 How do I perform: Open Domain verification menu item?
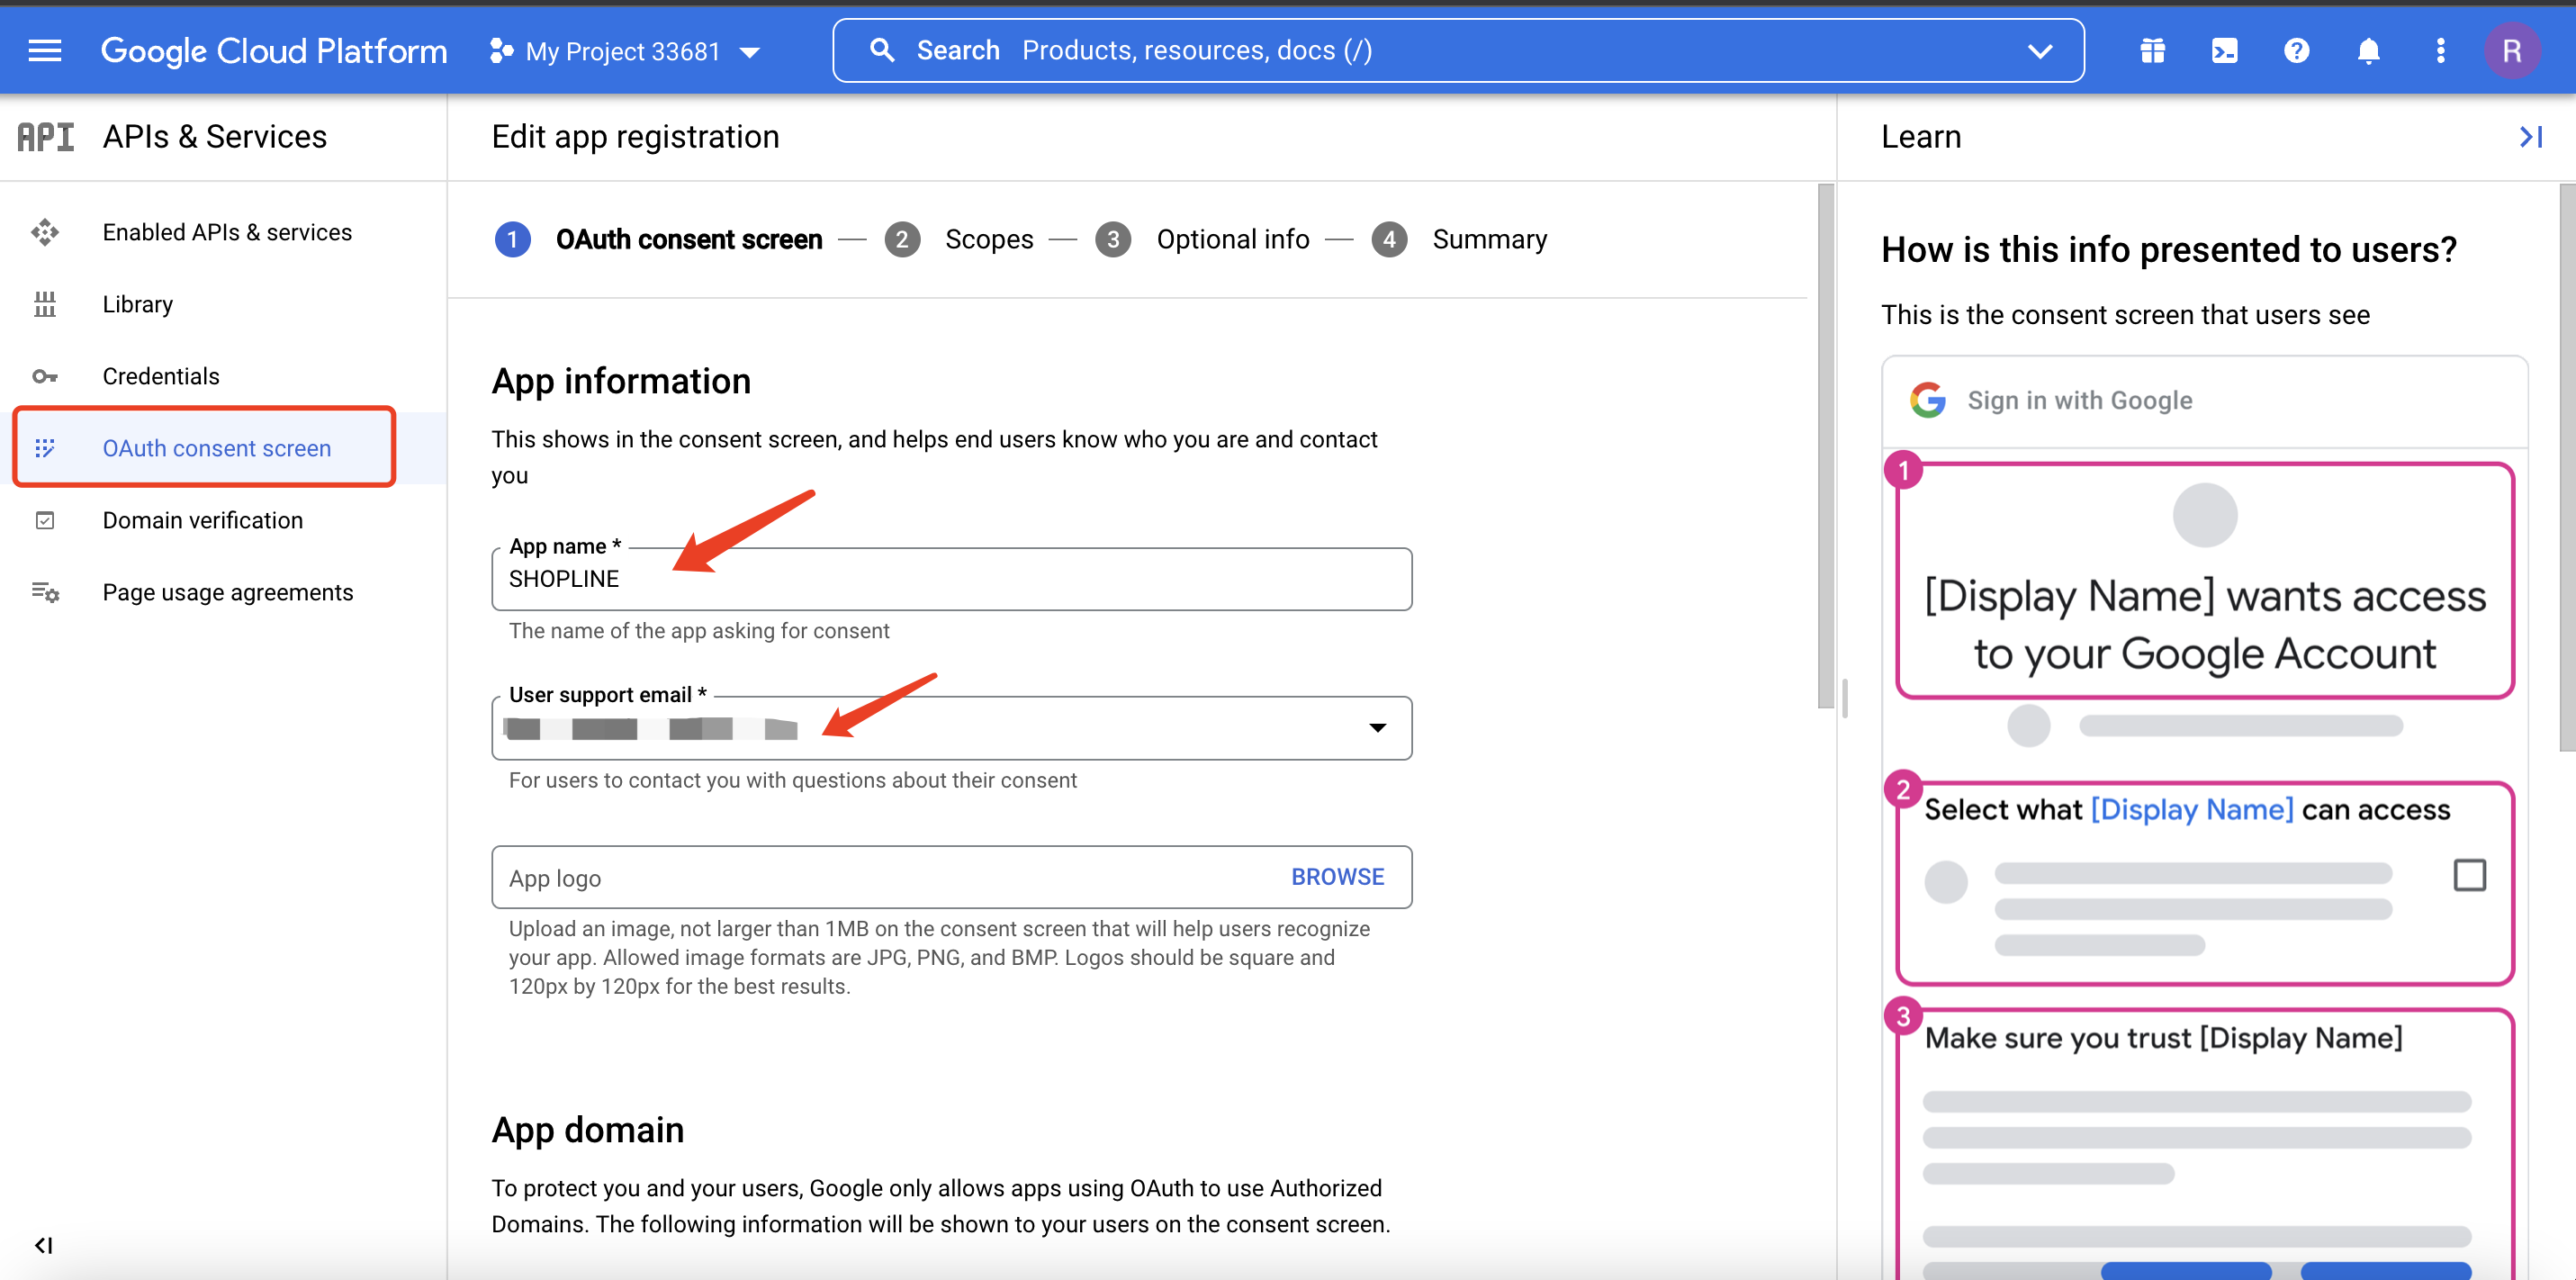pos(202,520)
